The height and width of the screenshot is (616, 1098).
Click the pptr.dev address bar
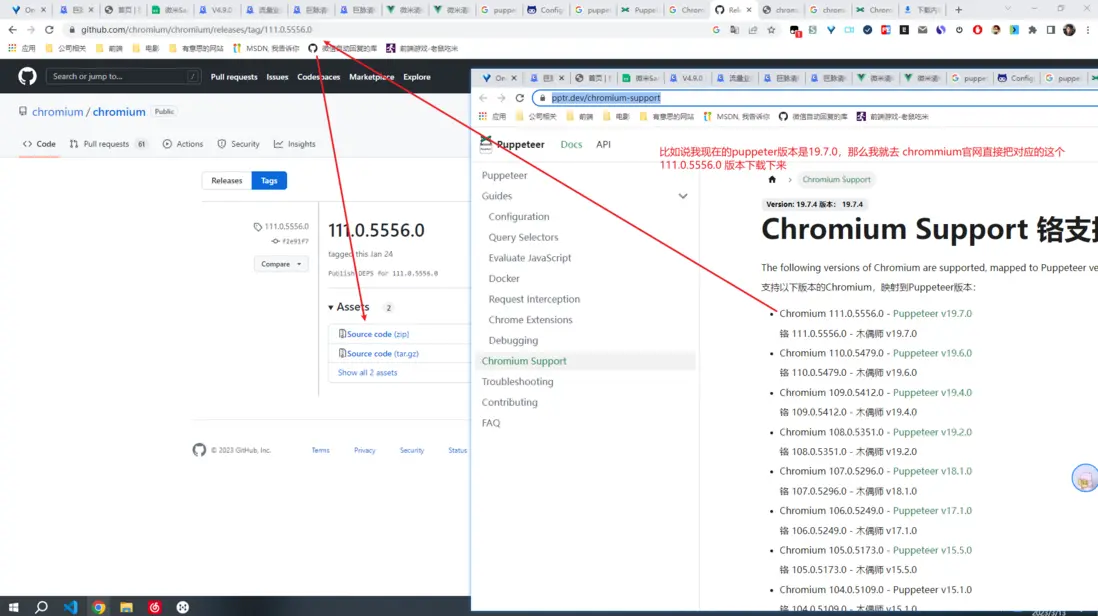coord(816,98)
